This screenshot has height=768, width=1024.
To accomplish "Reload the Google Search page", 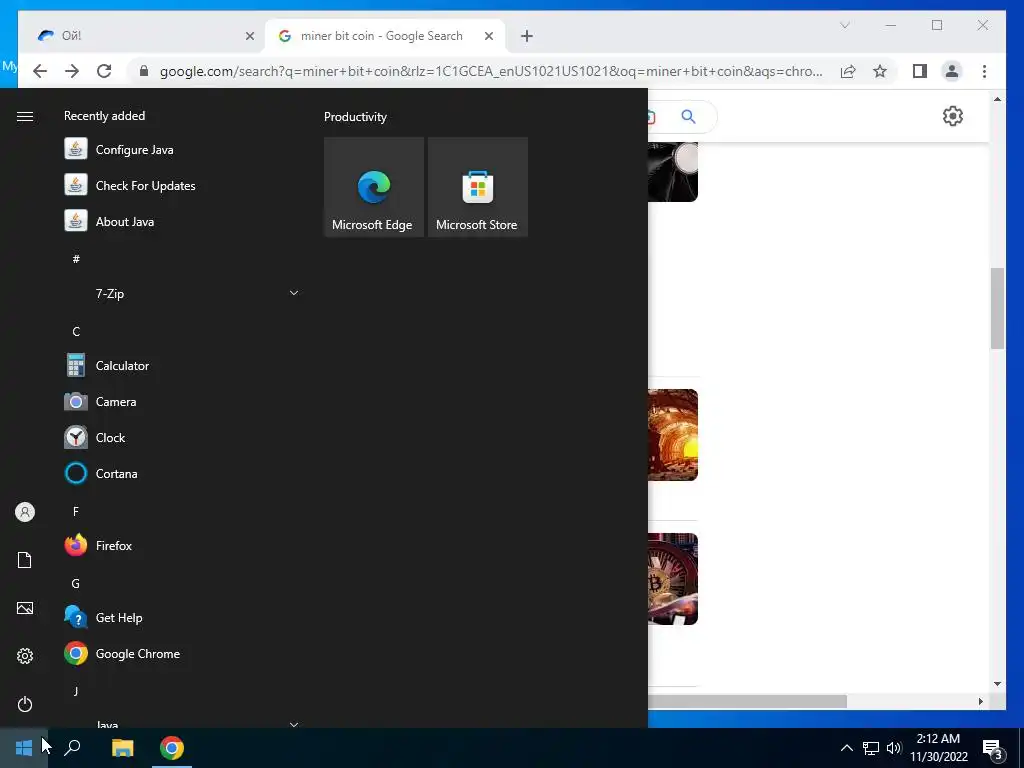I will [x=104, y=71].
